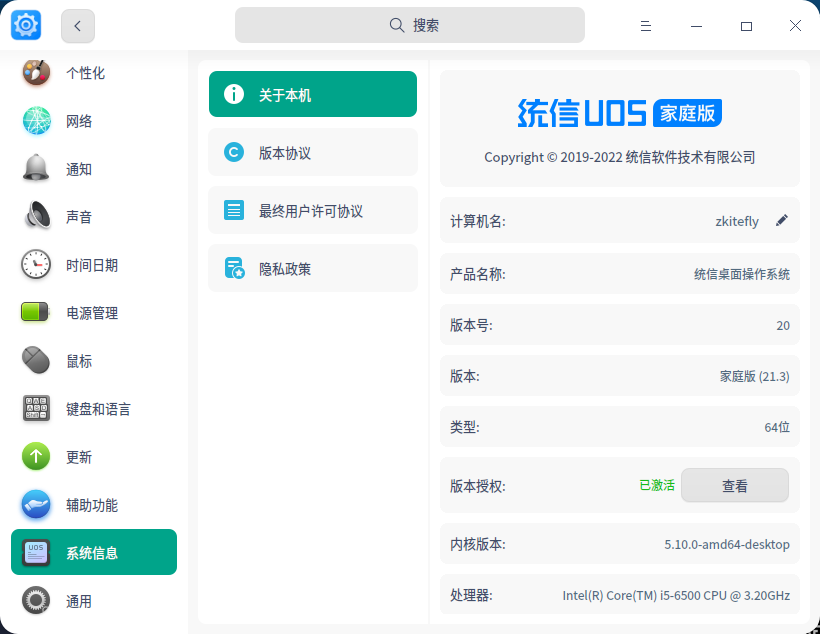
Task: Click 查看 to view activation details
Action: 735,485
